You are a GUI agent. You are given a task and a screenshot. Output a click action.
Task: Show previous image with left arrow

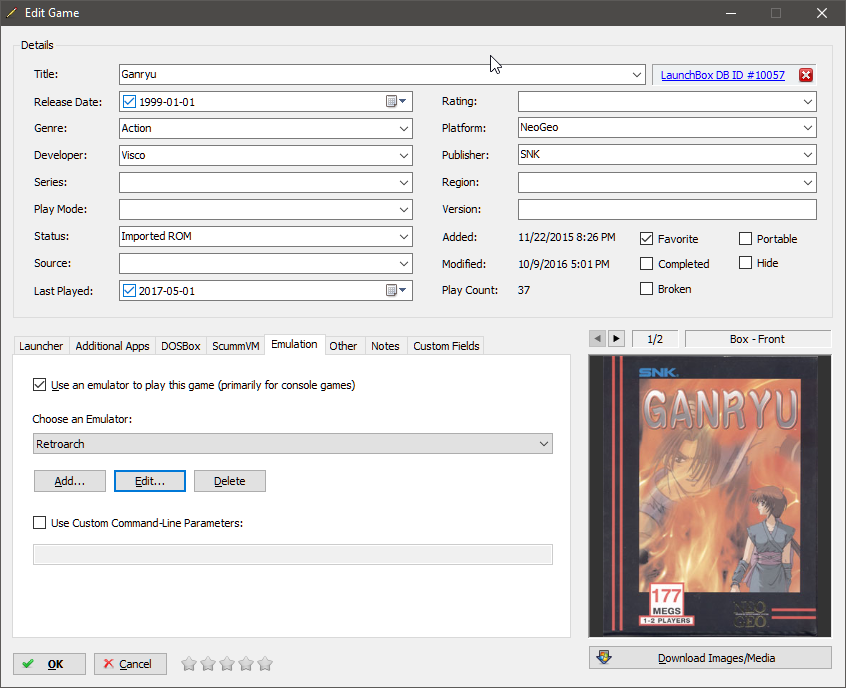point(597,339)
